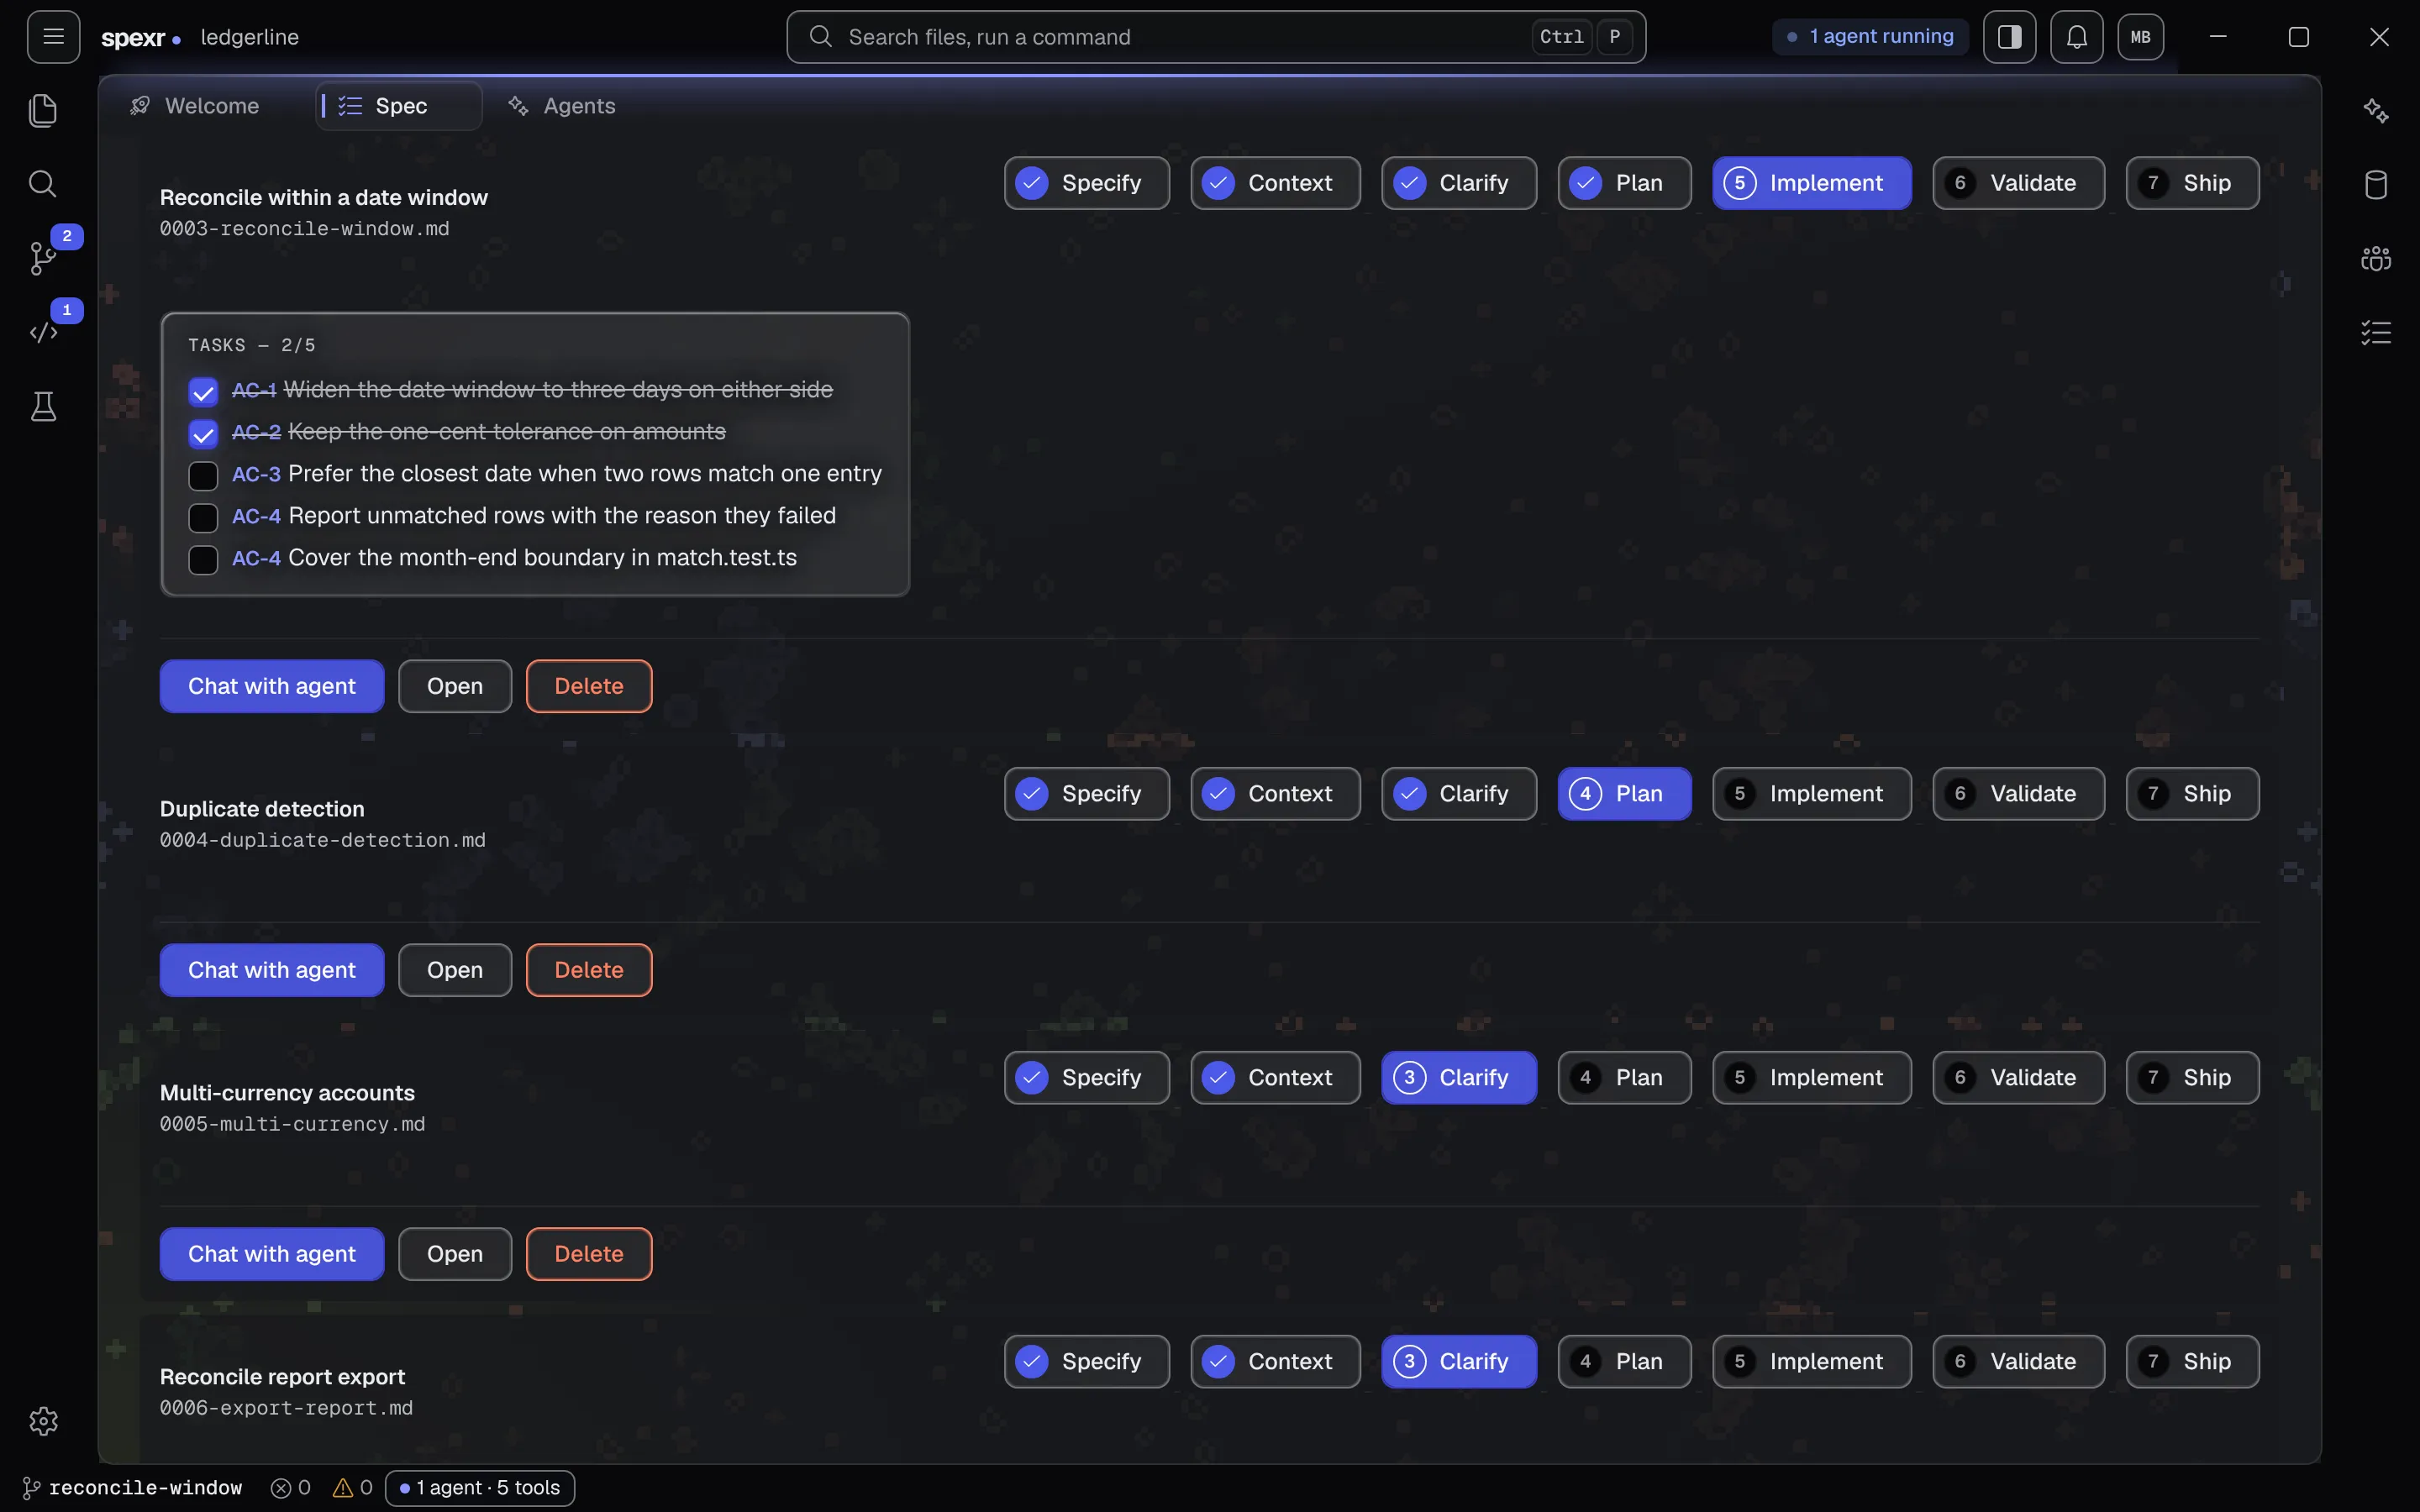This screenshot has width=2420, height=1512.
Task: Delete the Reconcile within a date window spec
Action: 589,686
